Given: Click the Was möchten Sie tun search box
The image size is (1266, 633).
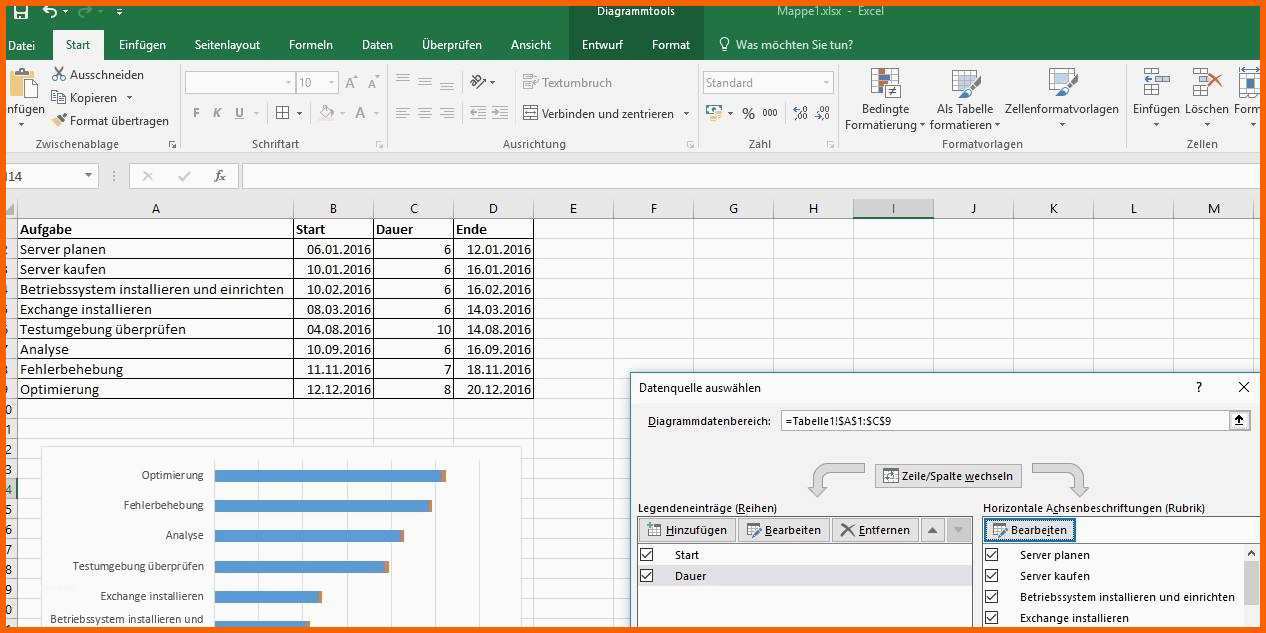Looking at the screenshot, I should (785, 45).
